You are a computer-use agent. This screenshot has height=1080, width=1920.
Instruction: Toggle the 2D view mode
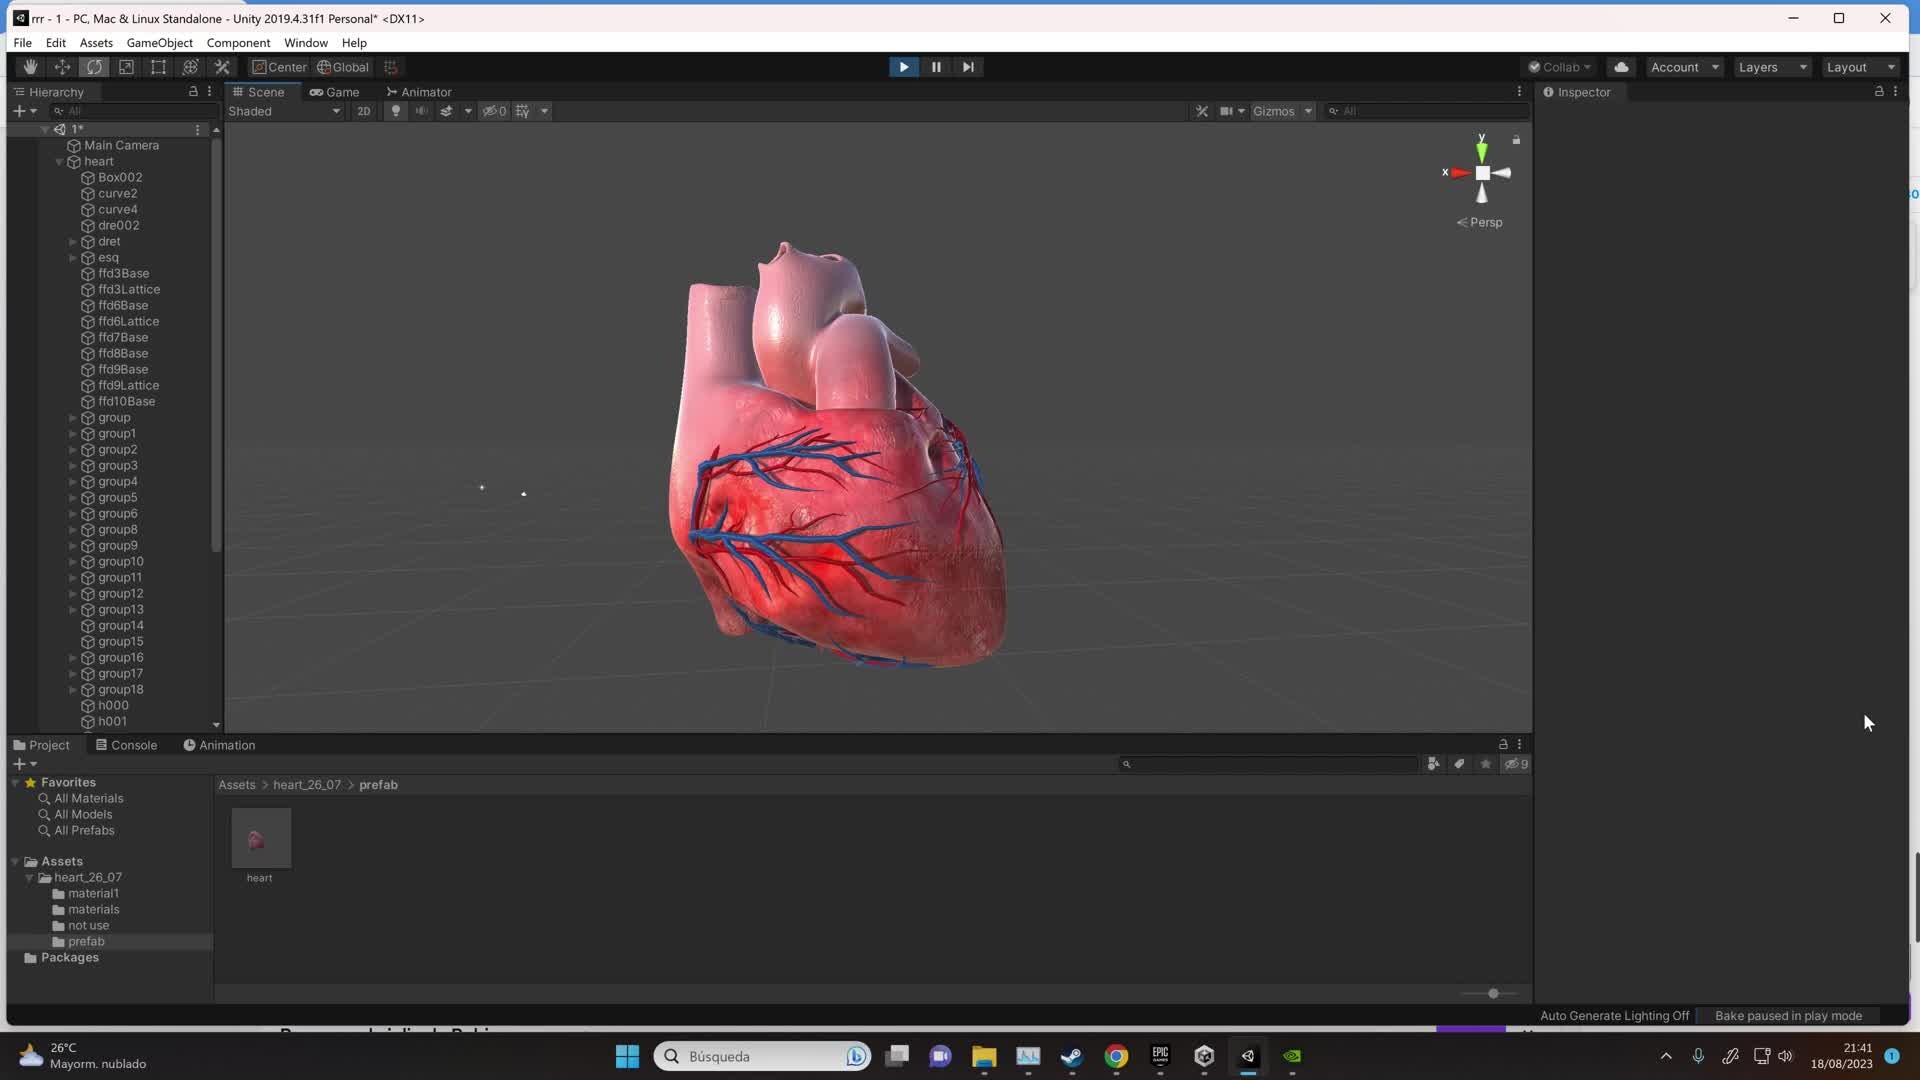click(x=364, y=111)
